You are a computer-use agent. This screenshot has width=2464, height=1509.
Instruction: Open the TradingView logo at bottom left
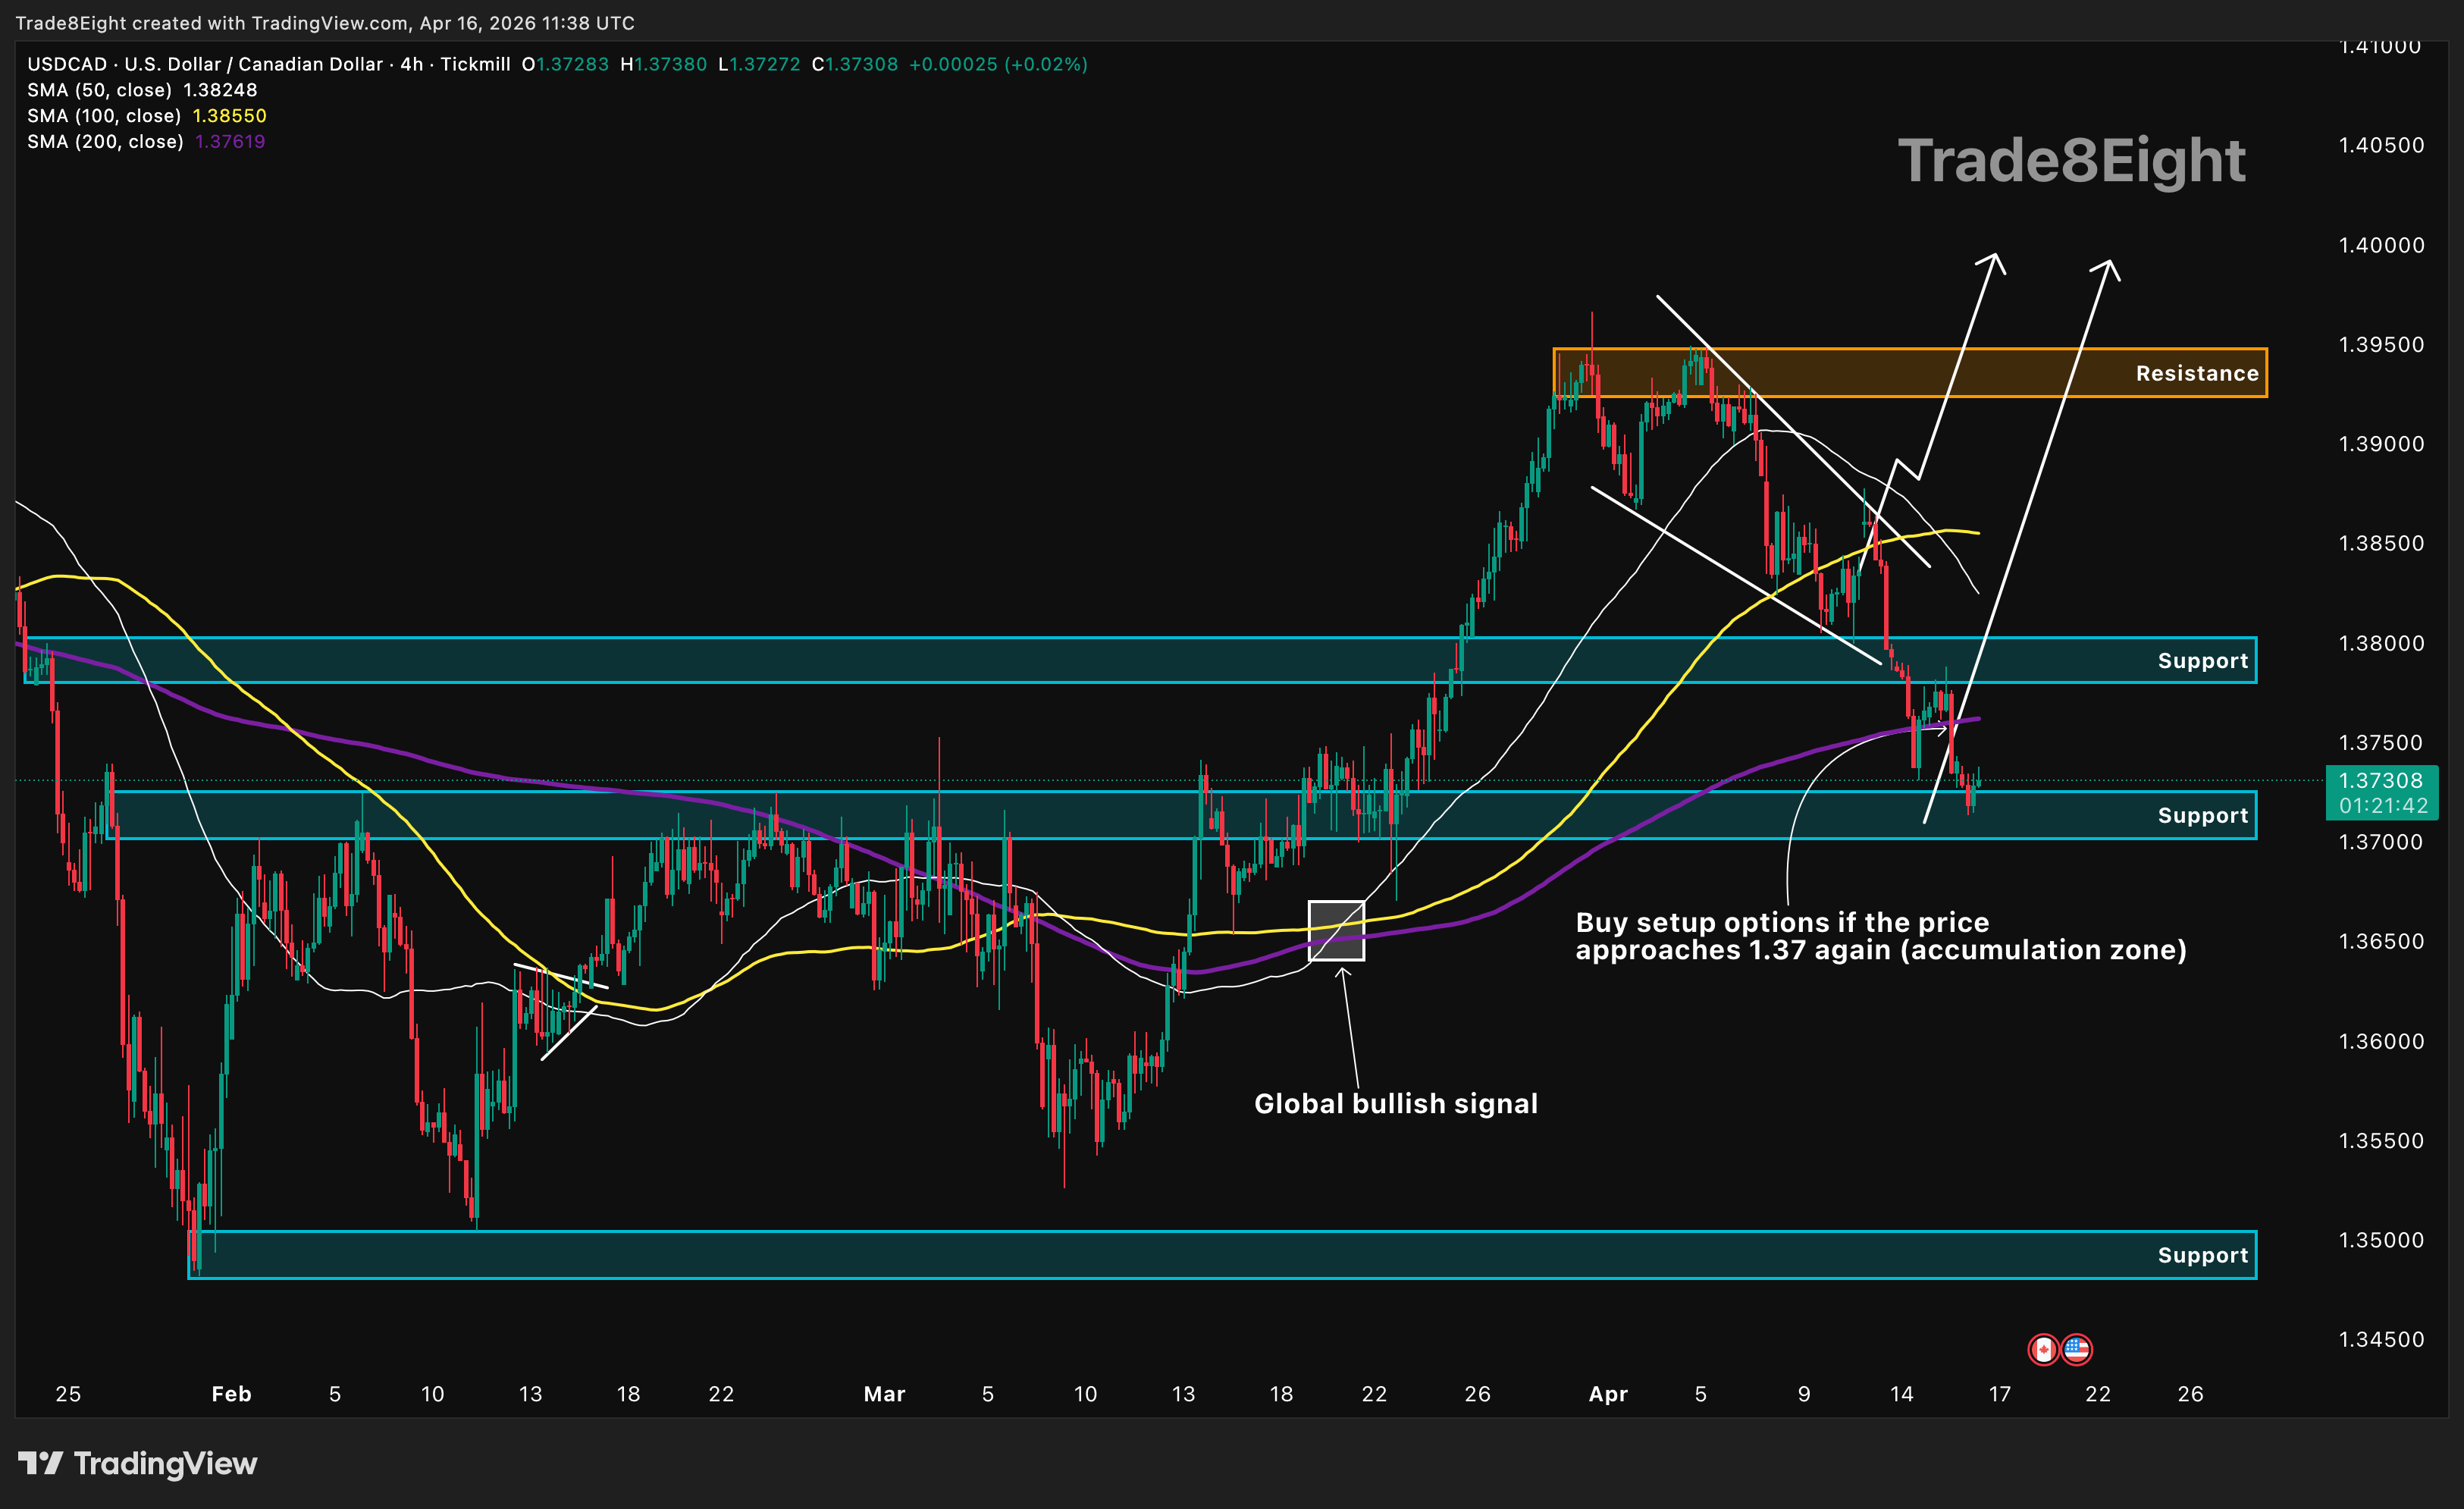[x=138, y=1464]
